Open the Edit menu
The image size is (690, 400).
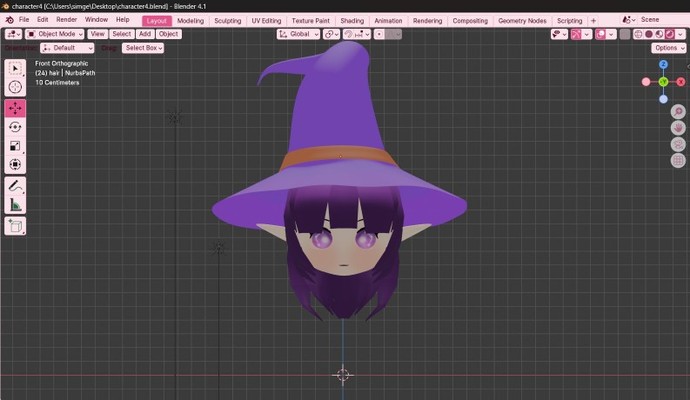point(43,20)
